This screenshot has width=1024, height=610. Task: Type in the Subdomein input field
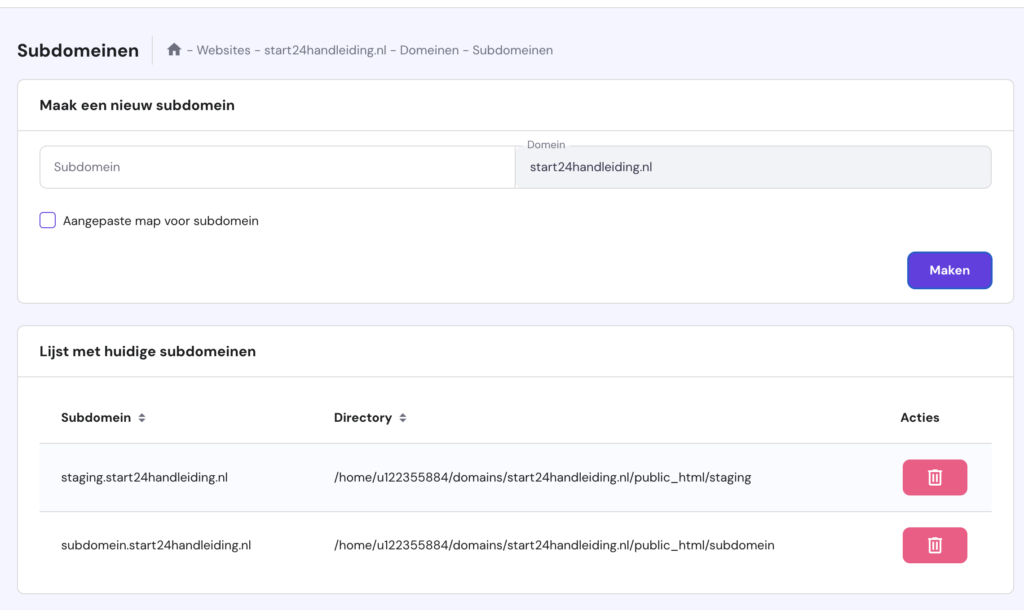coord(277,167)
